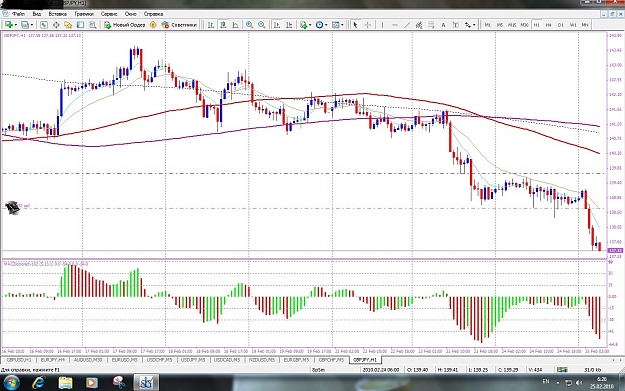Open the Справка menu

153,14
